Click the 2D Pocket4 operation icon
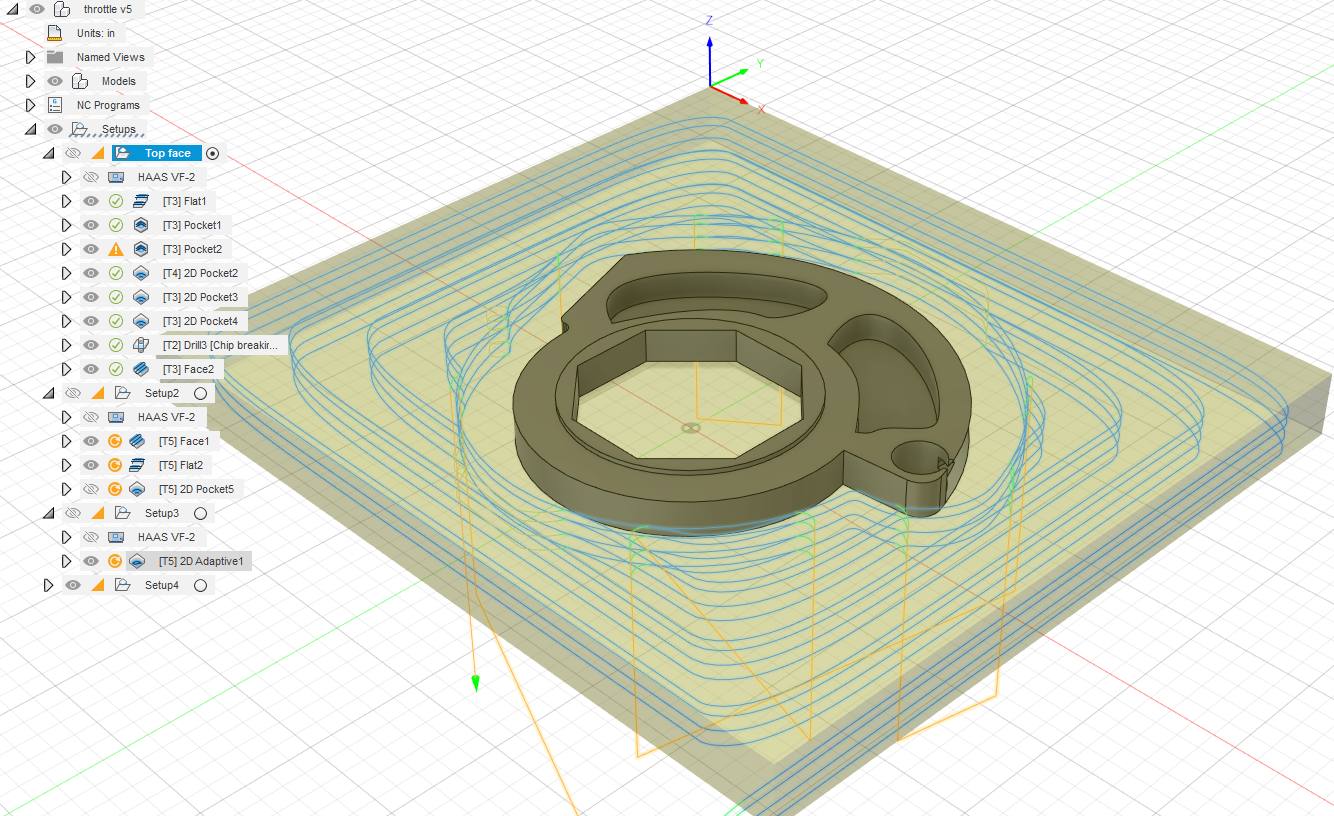The height and width of the screenshot is (816, 1334). click(x=140, y=321)
